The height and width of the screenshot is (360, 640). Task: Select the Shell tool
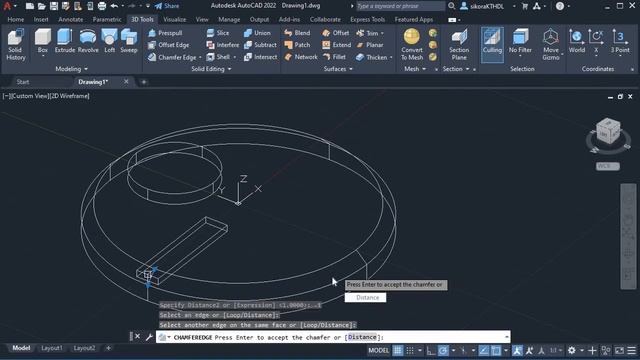(218, 57)
